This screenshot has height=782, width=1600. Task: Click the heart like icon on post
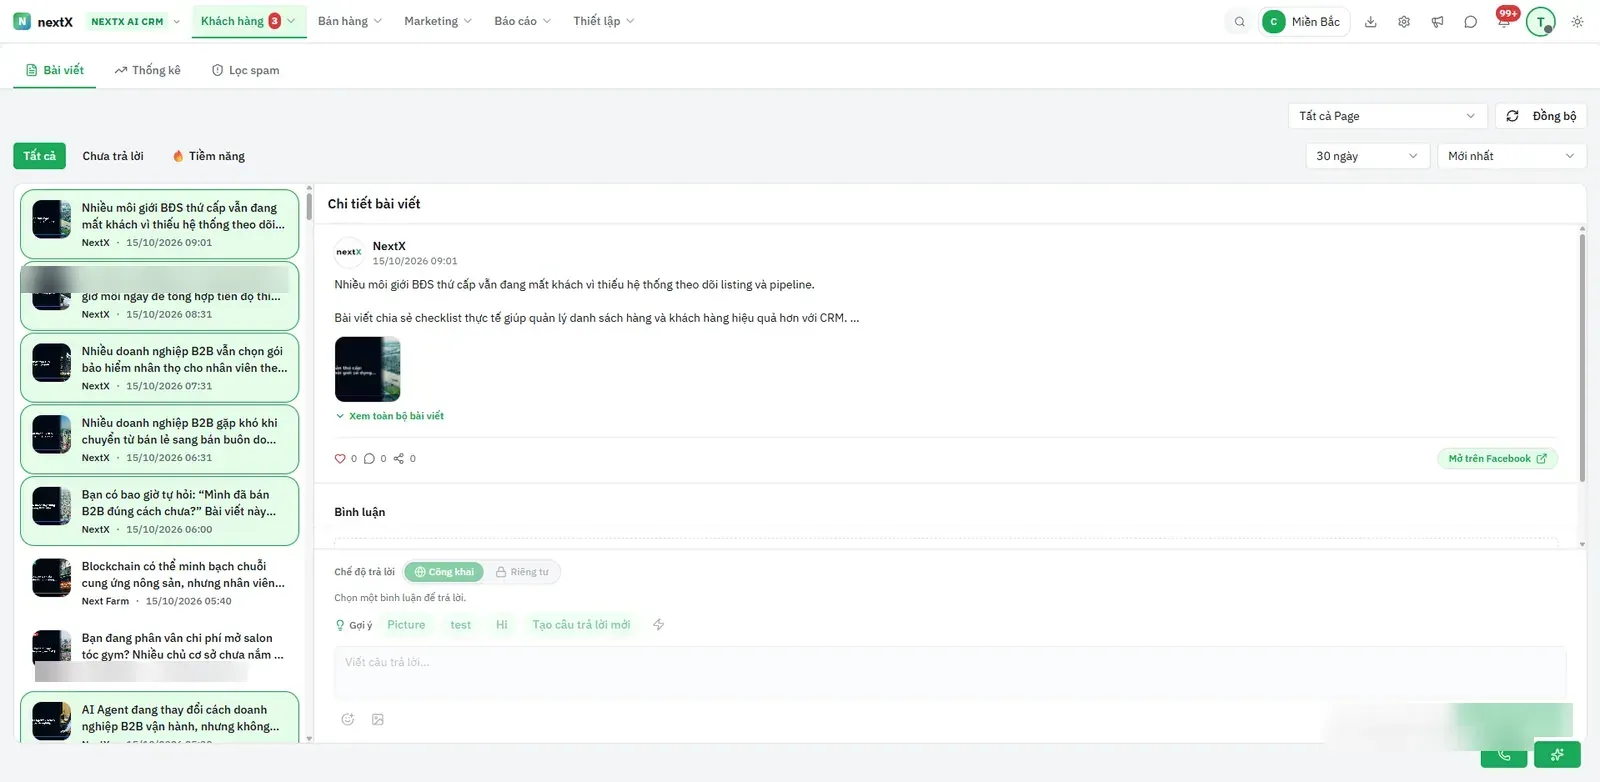[x=340, y=459]
